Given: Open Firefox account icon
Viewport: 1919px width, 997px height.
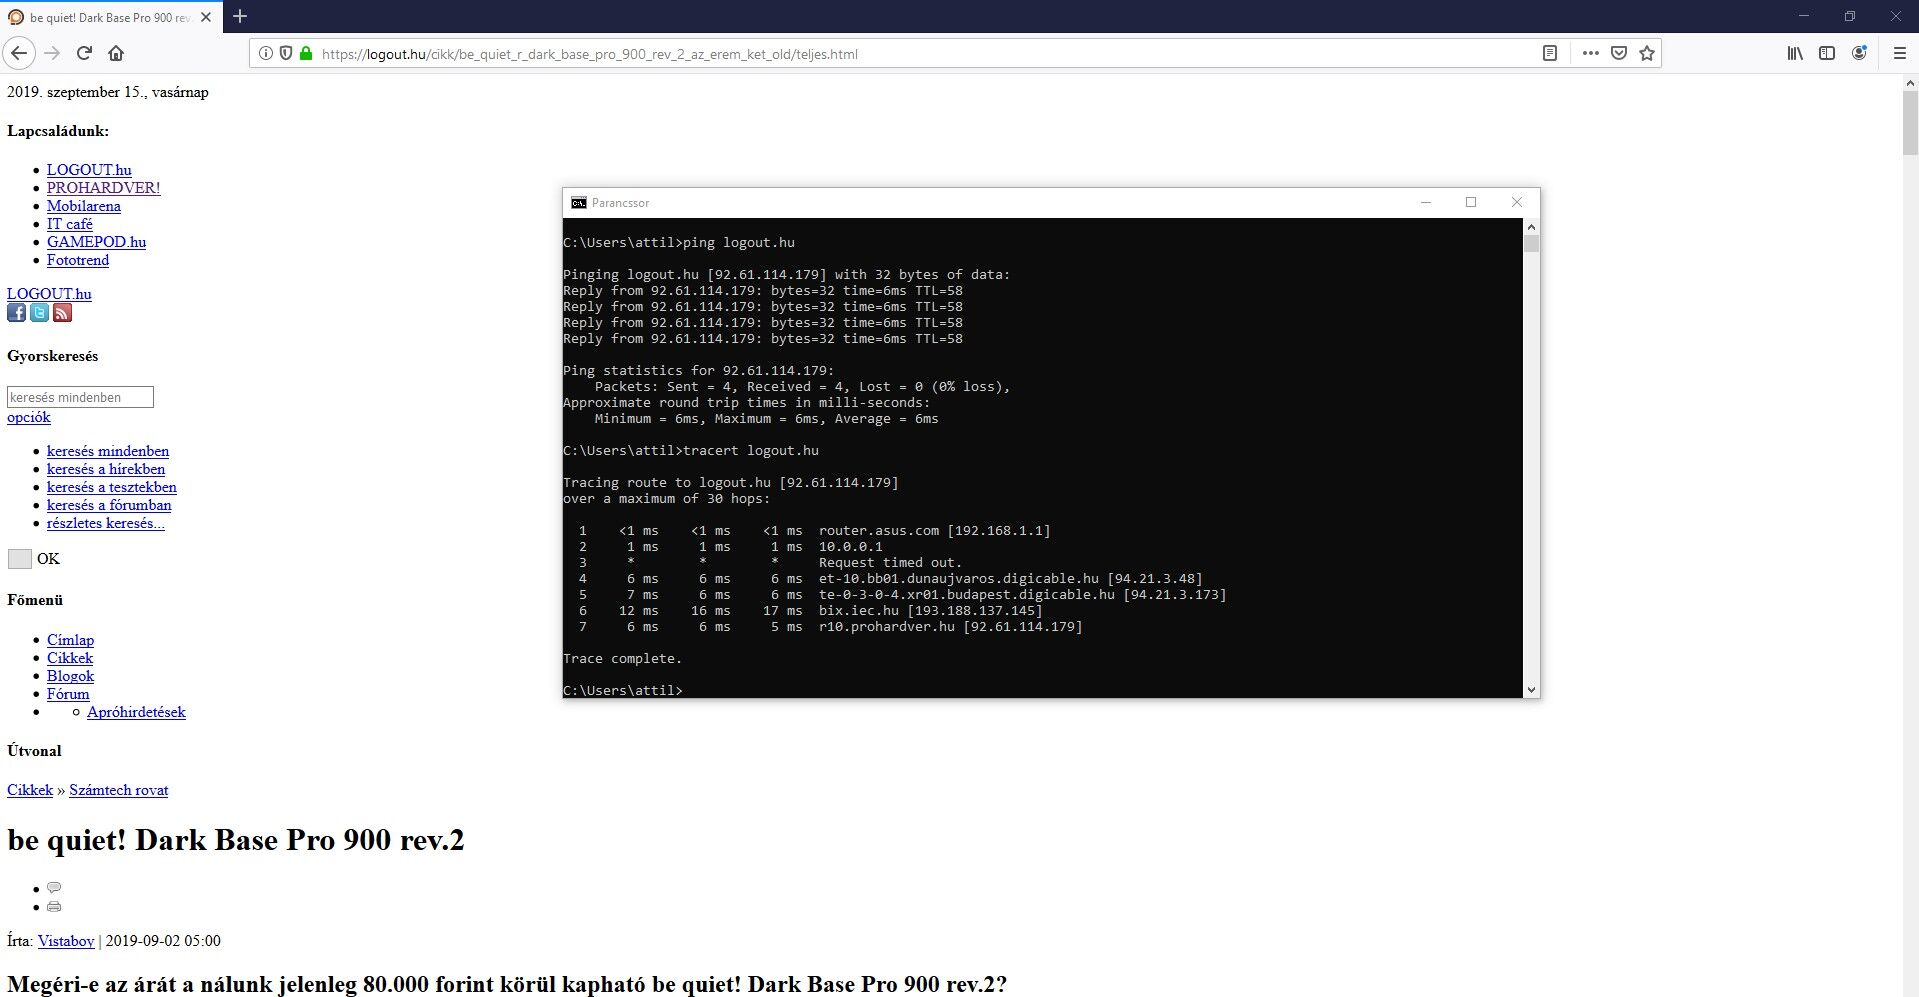Looking at the screenshot, I should pyautogui.click(x=1859, y=54).
